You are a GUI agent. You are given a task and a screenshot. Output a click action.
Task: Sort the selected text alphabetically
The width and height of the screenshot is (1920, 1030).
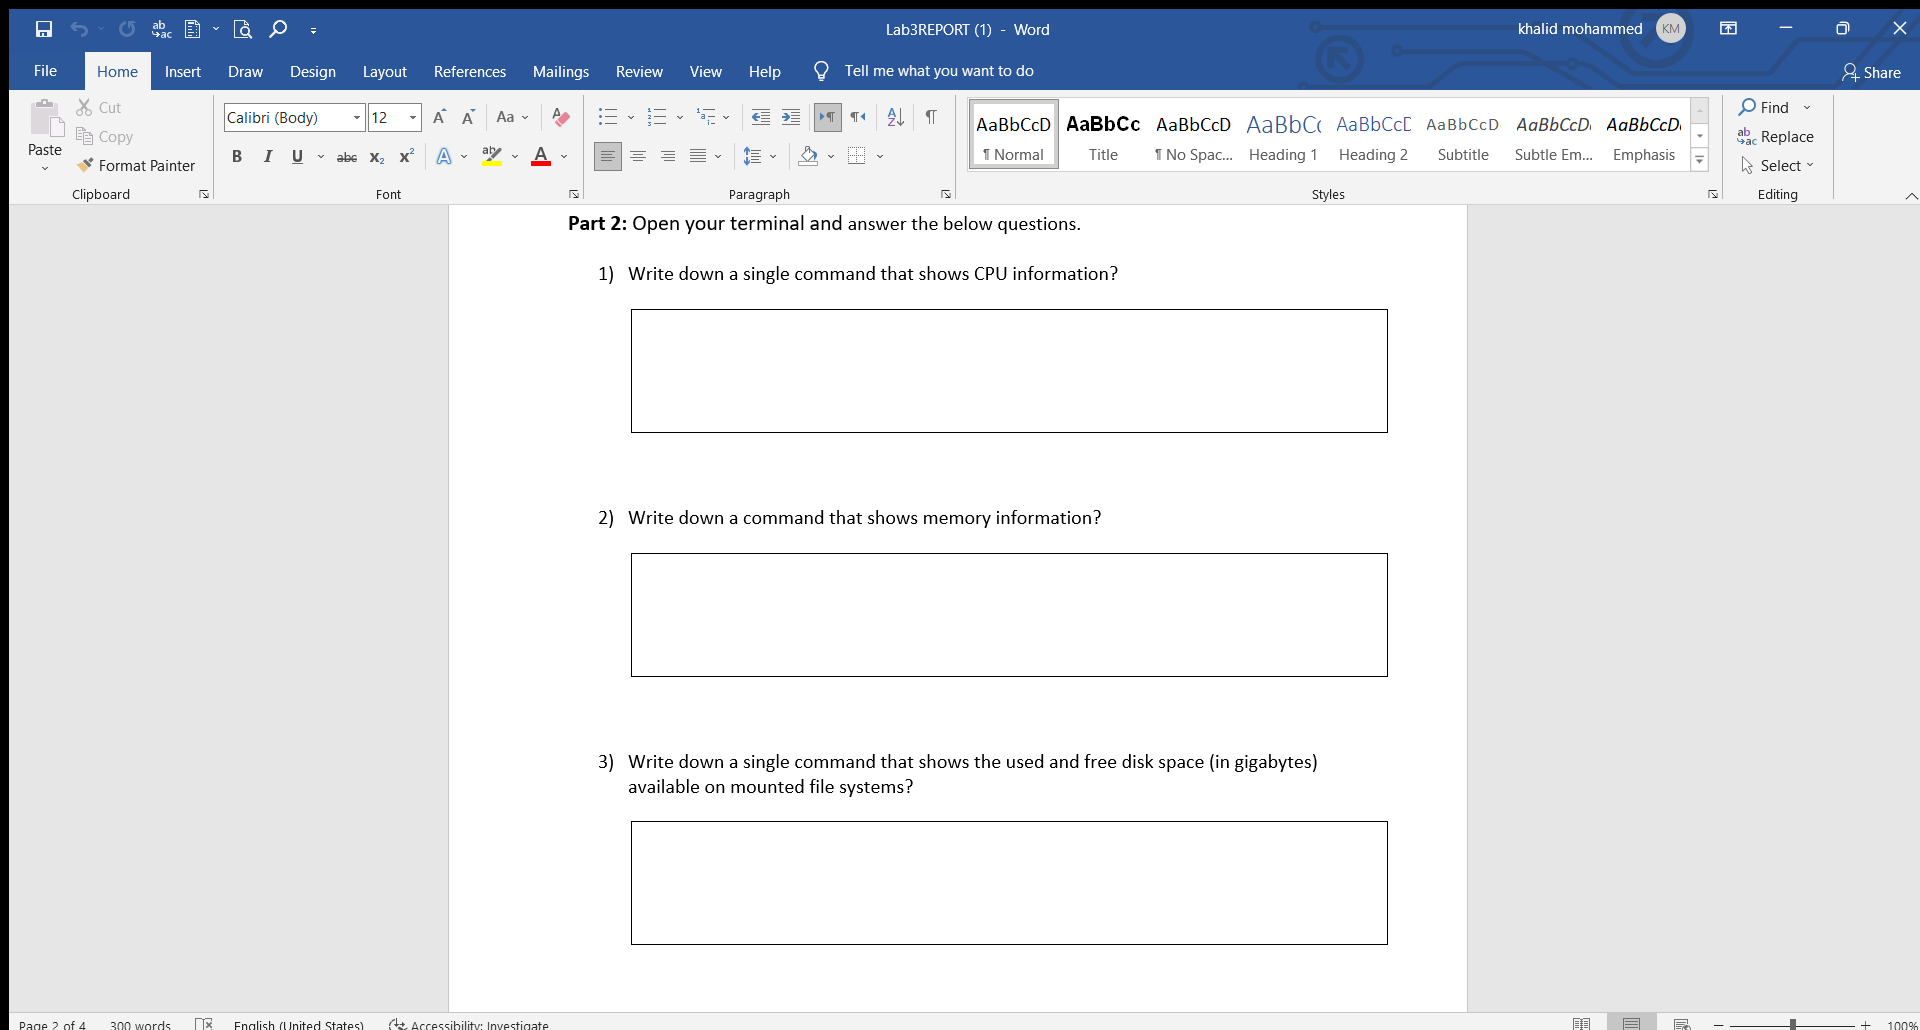coord(894,117)
